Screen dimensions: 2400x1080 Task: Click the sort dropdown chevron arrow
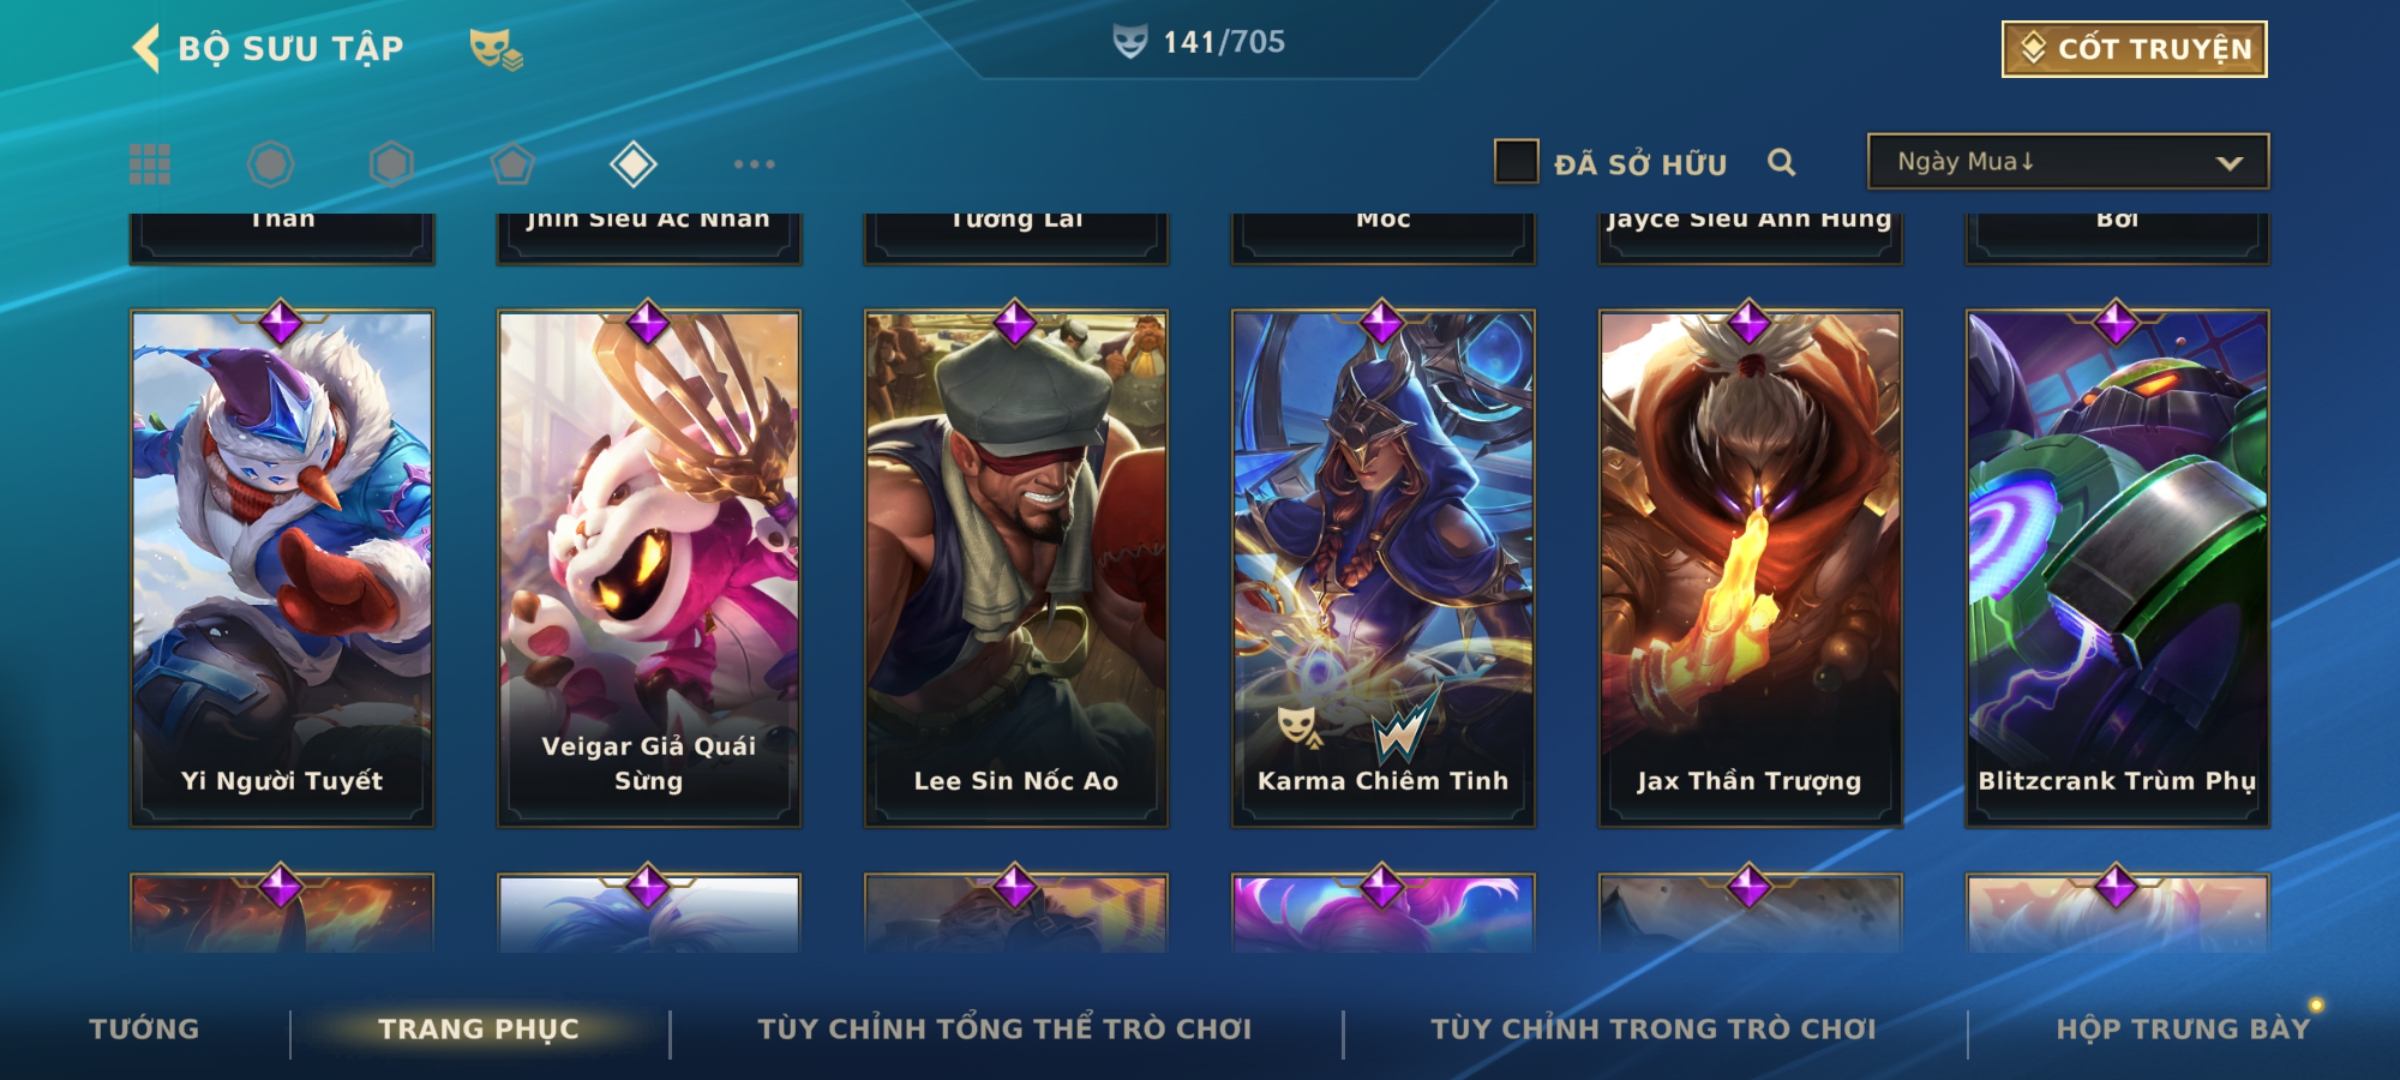click(x=2229, y=163)
